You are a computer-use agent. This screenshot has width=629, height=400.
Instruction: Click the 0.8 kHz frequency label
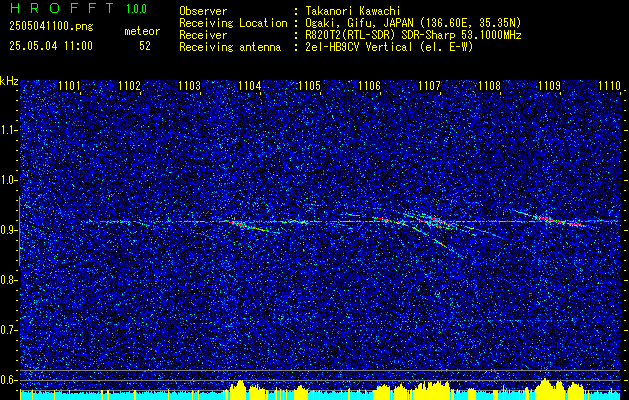tap(9, 280)
